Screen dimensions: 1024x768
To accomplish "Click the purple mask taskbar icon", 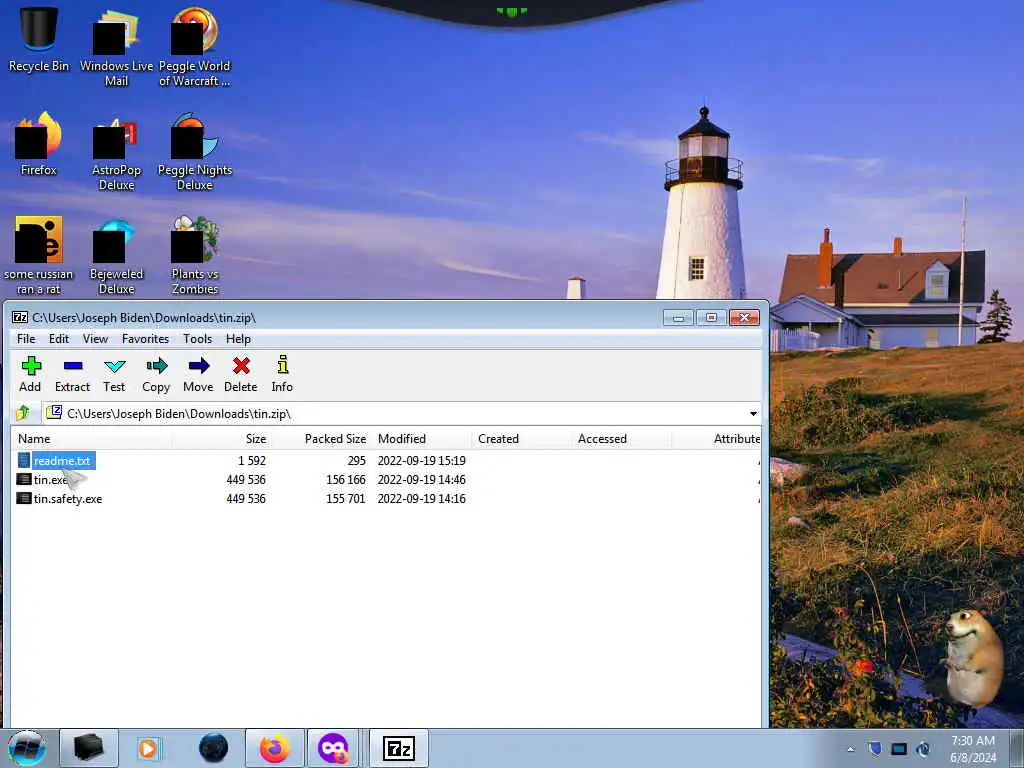I will pos(333,748).
